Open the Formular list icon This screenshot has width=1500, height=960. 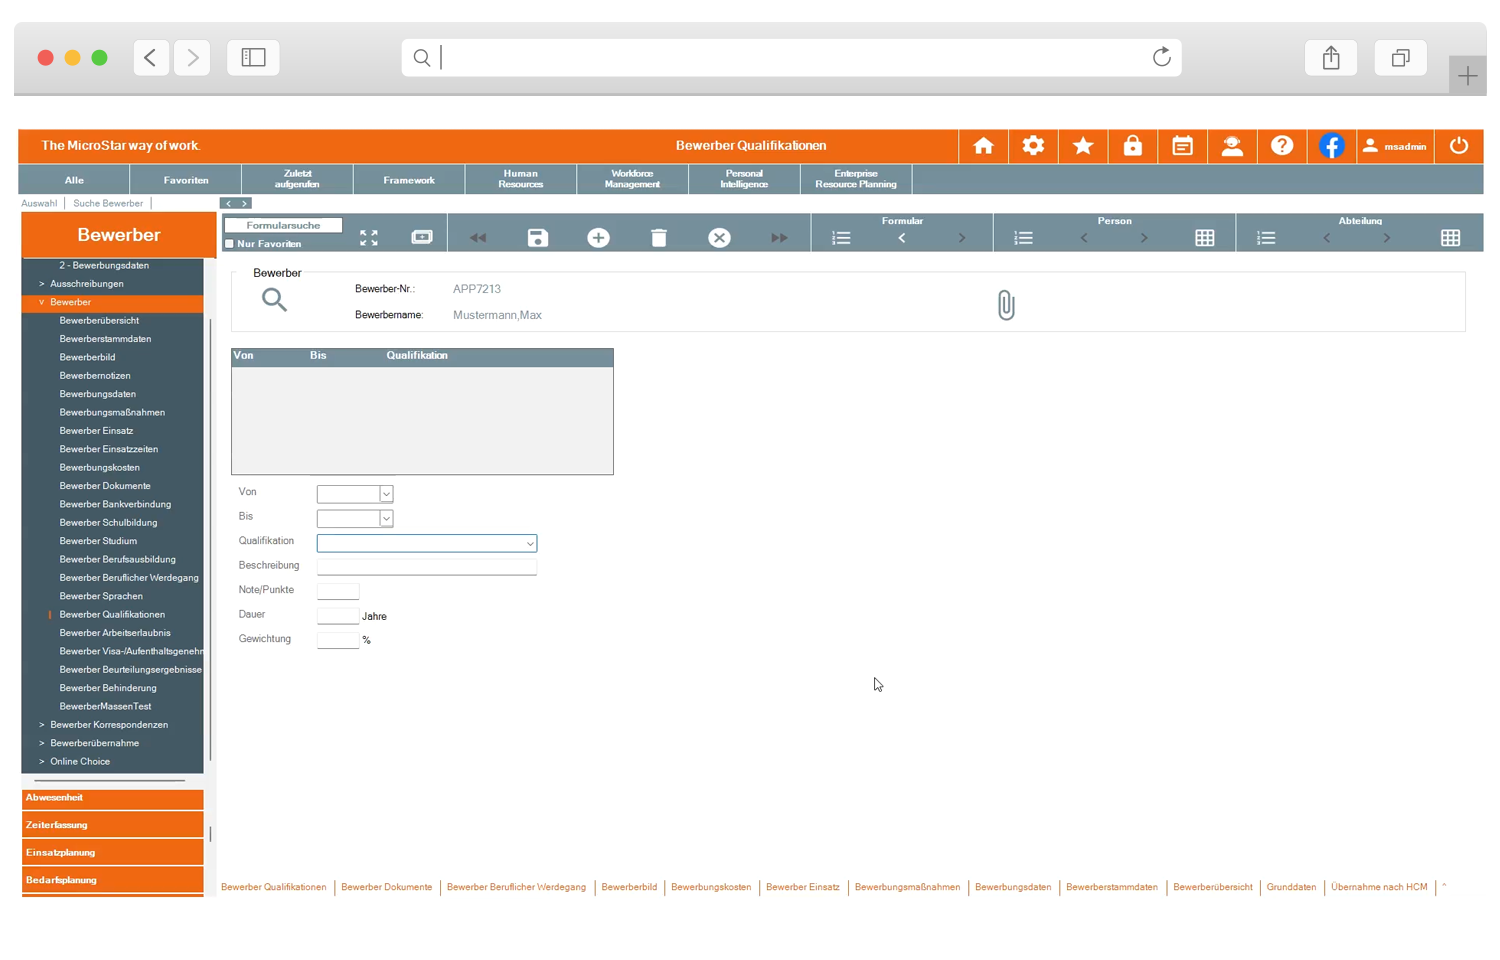(841, 238)
